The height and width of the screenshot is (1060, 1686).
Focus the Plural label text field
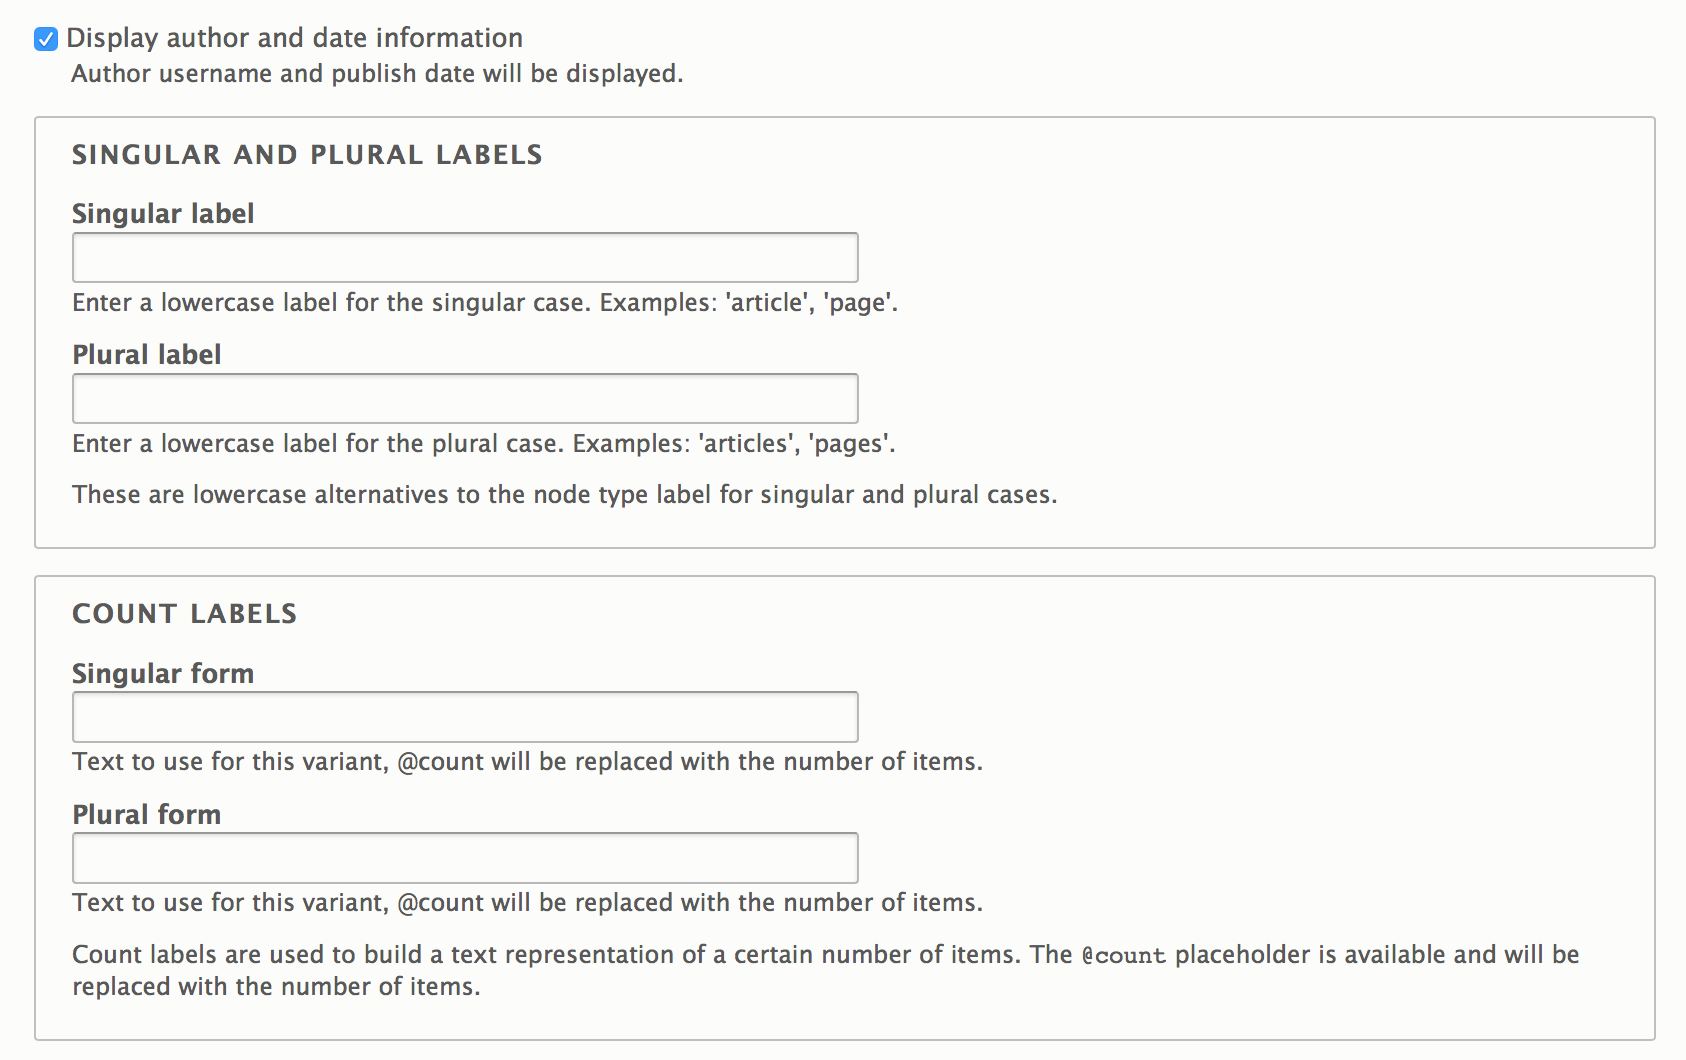point(465,398)
